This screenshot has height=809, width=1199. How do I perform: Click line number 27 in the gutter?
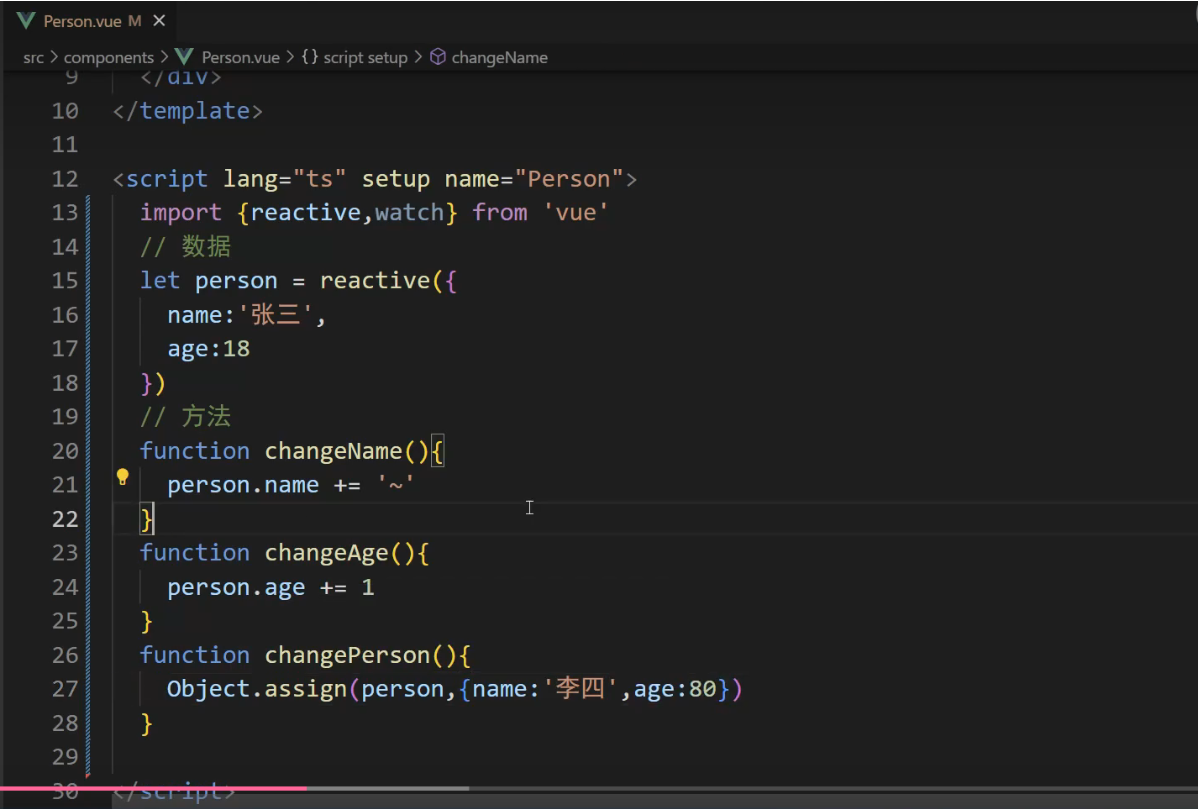pos(65,689)
